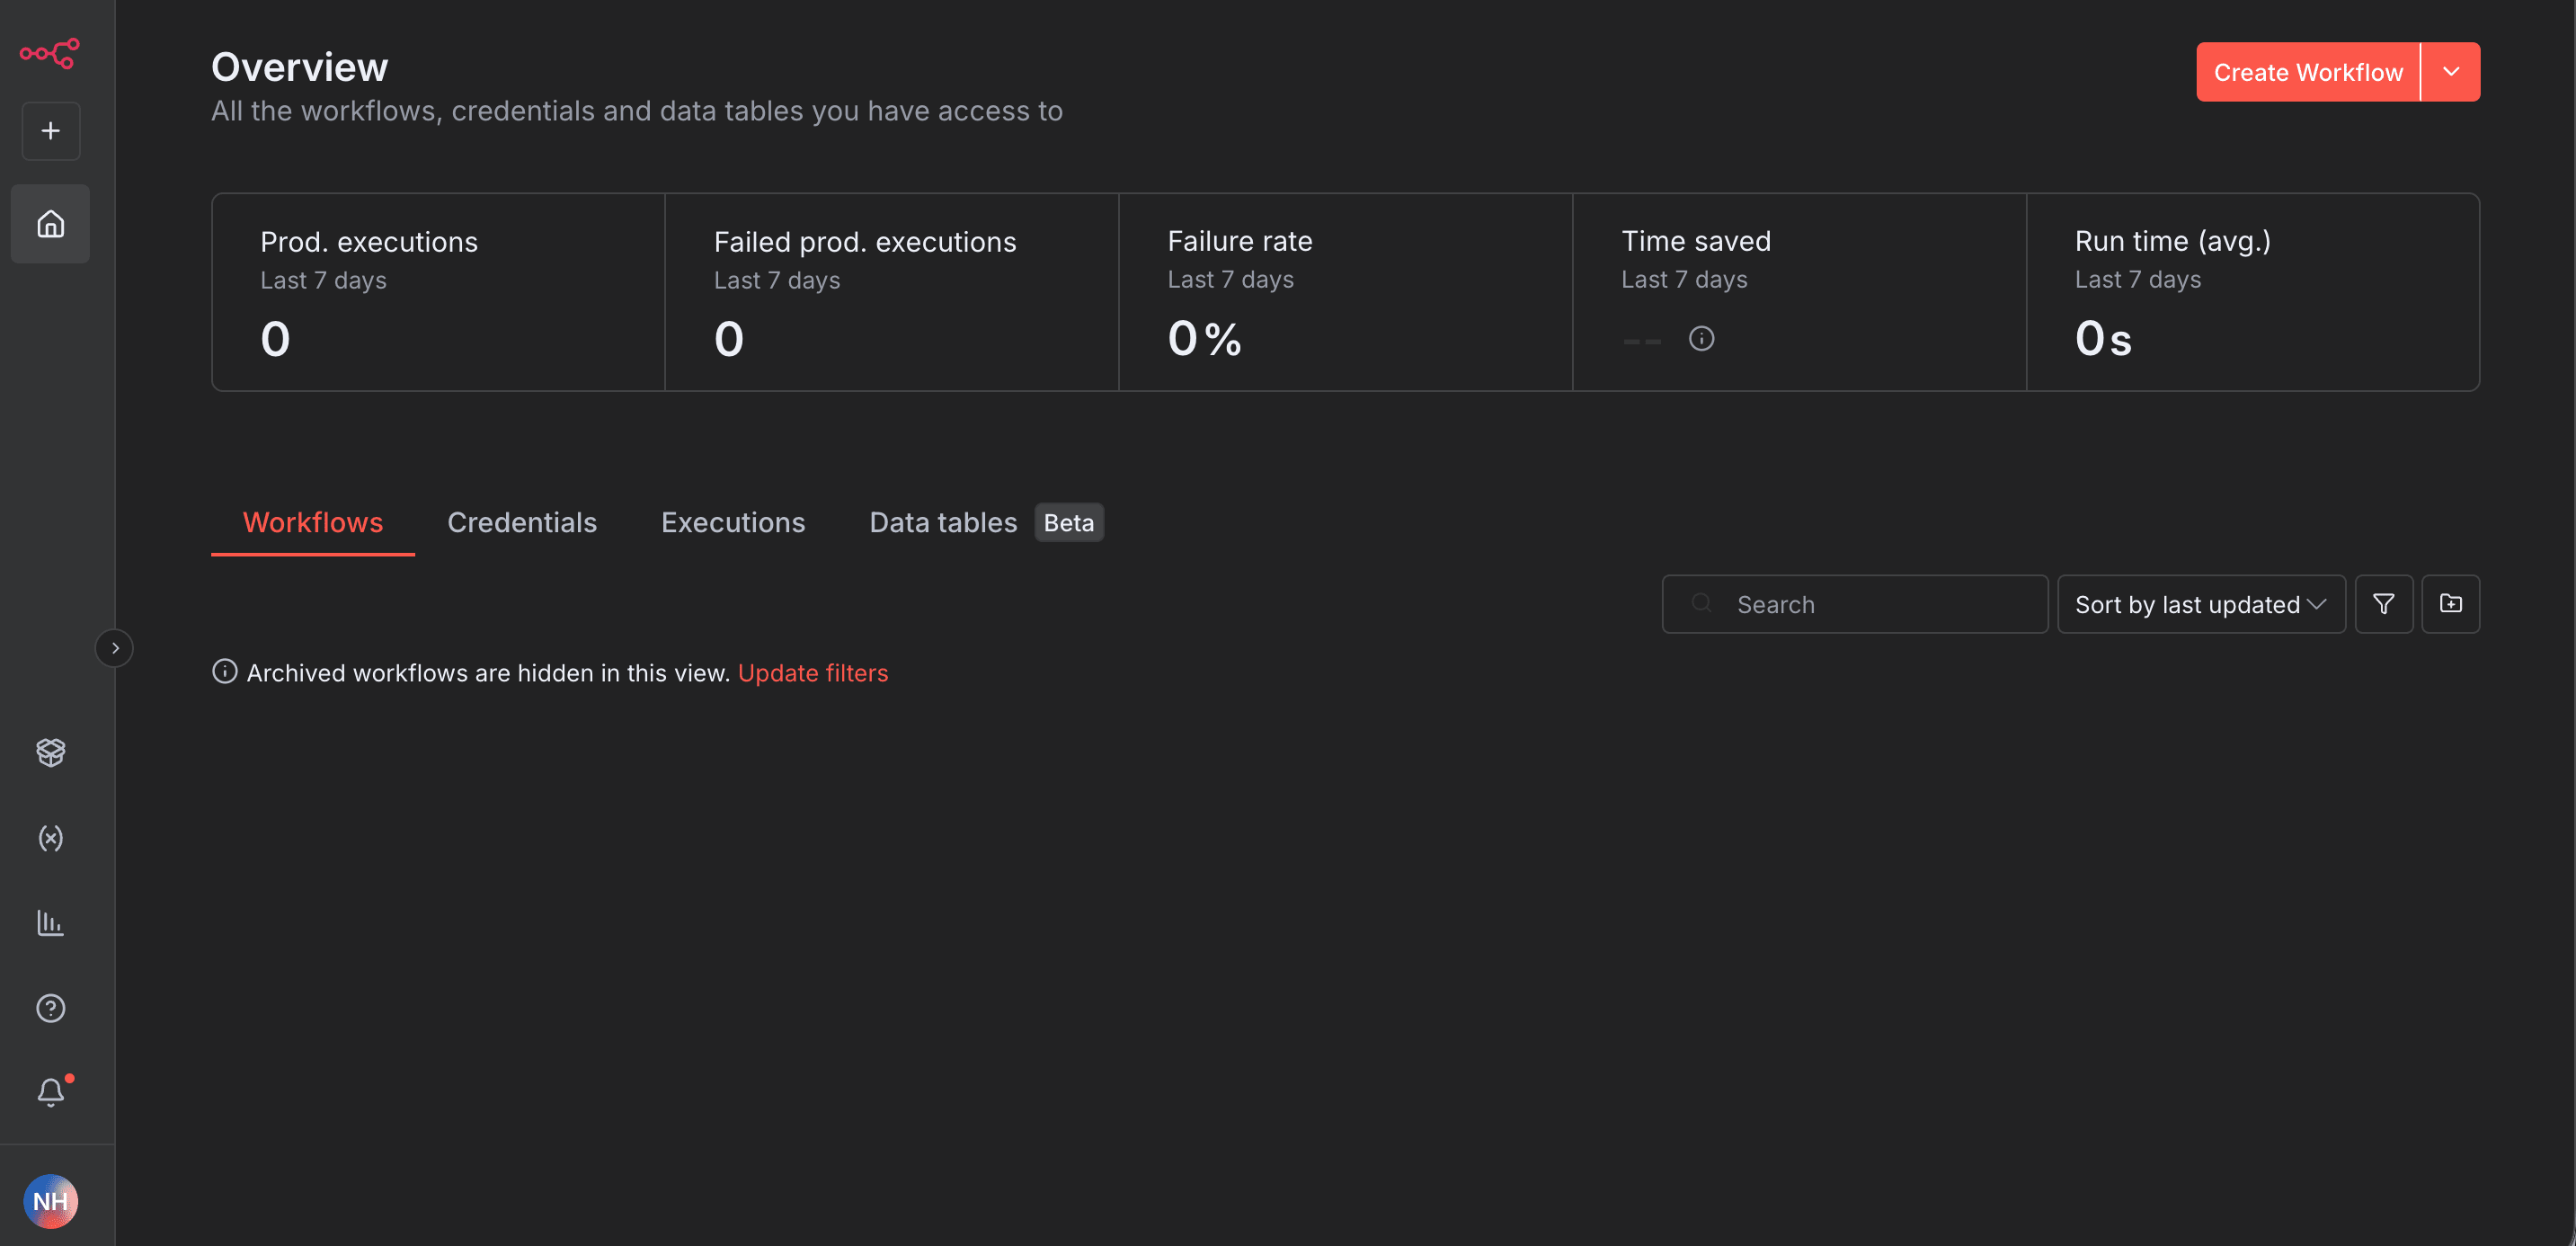Click the plus add button in sidebar

coord(51,131)
